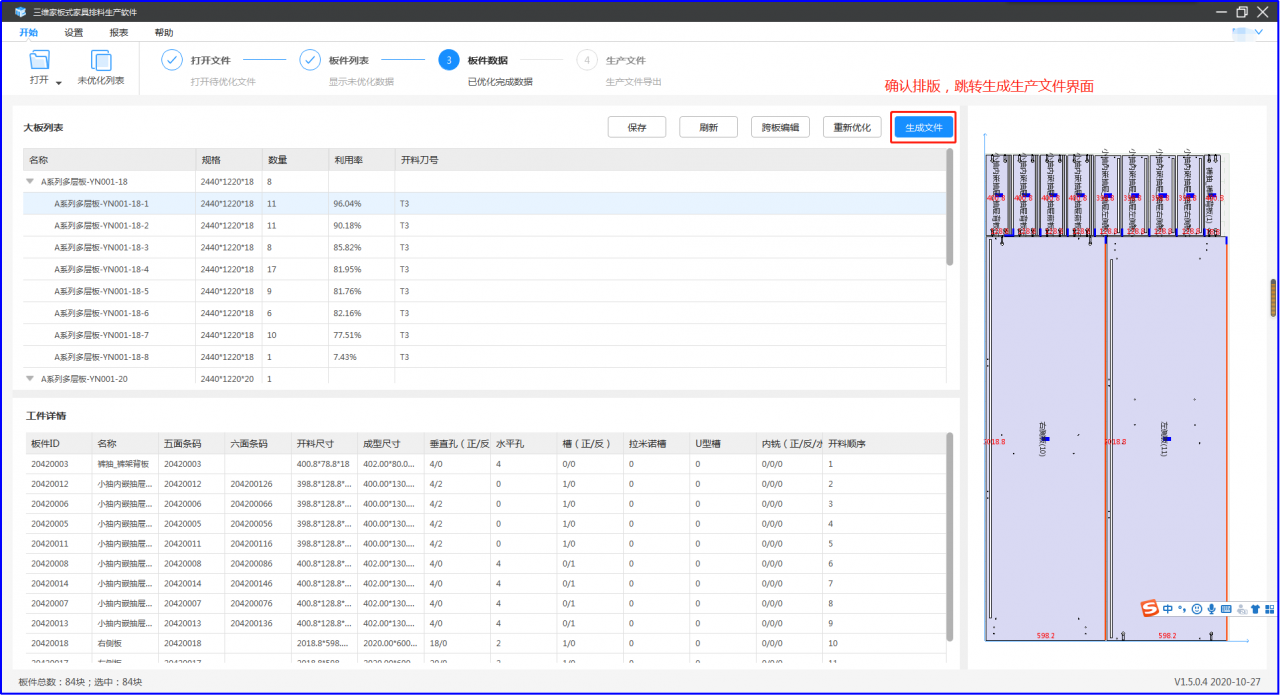Viewport: 1280px width, 696px height.
Task: Click the 7.43% utilization cell
Action: (x=361, y=357)
